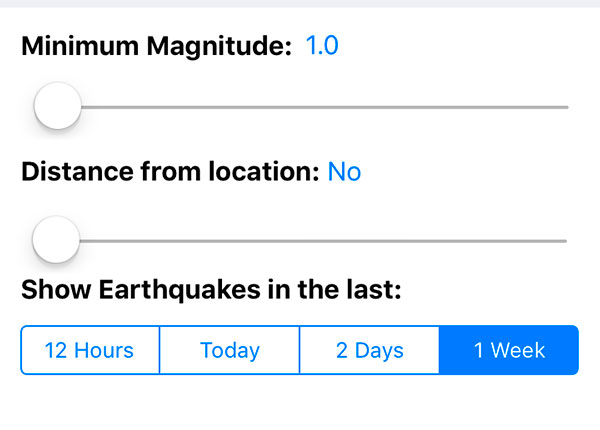Switch to the 2 Days segment

[369, 350]
